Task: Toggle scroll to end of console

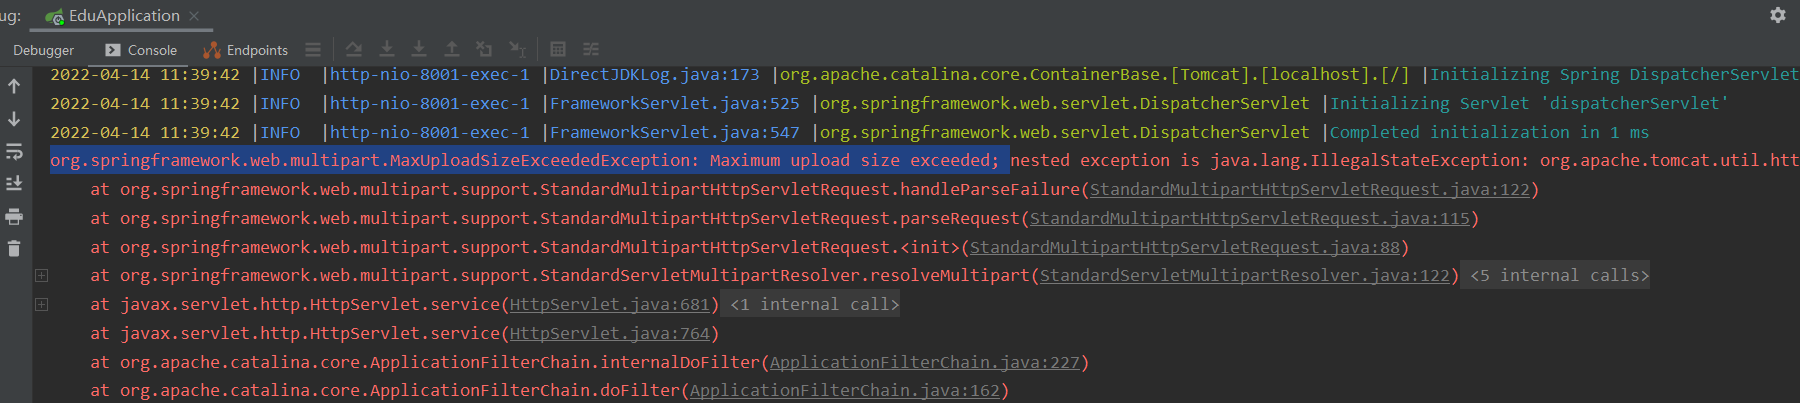Action: point(14,184)
